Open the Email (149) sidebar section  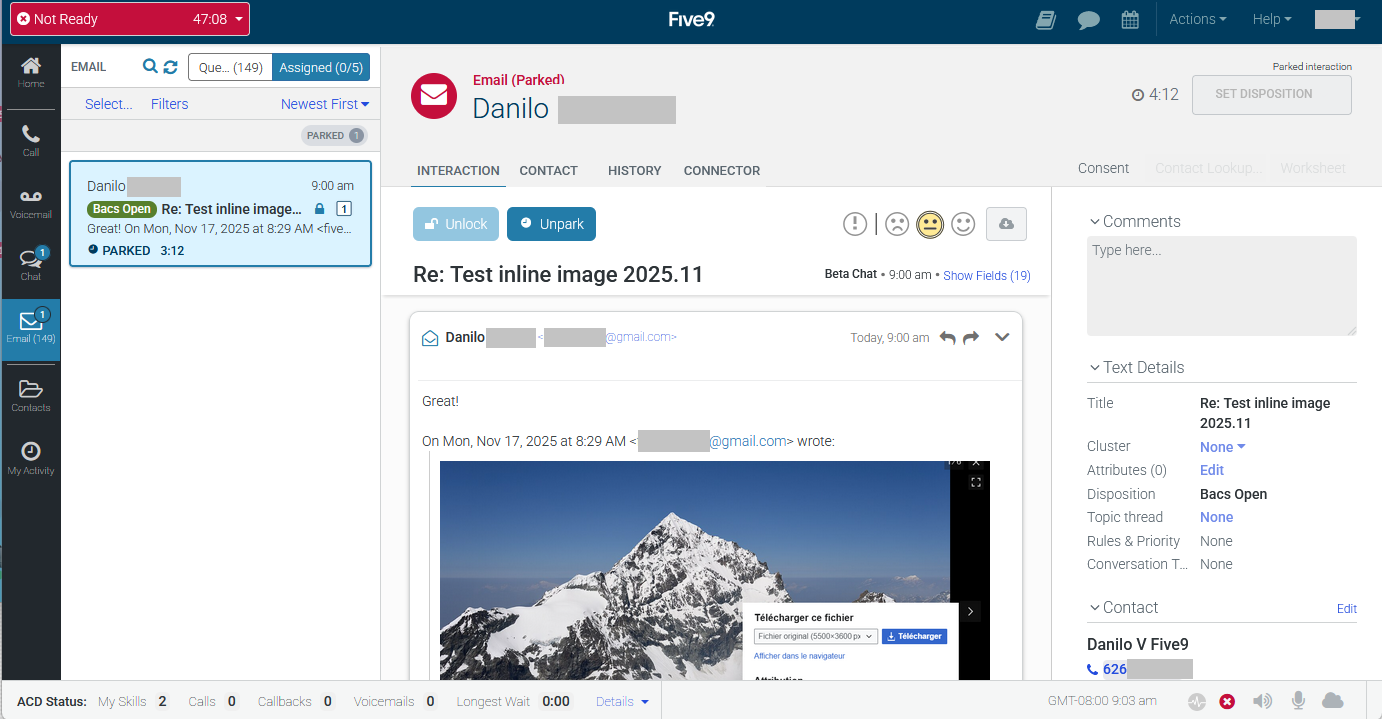(x=31, y=327)
